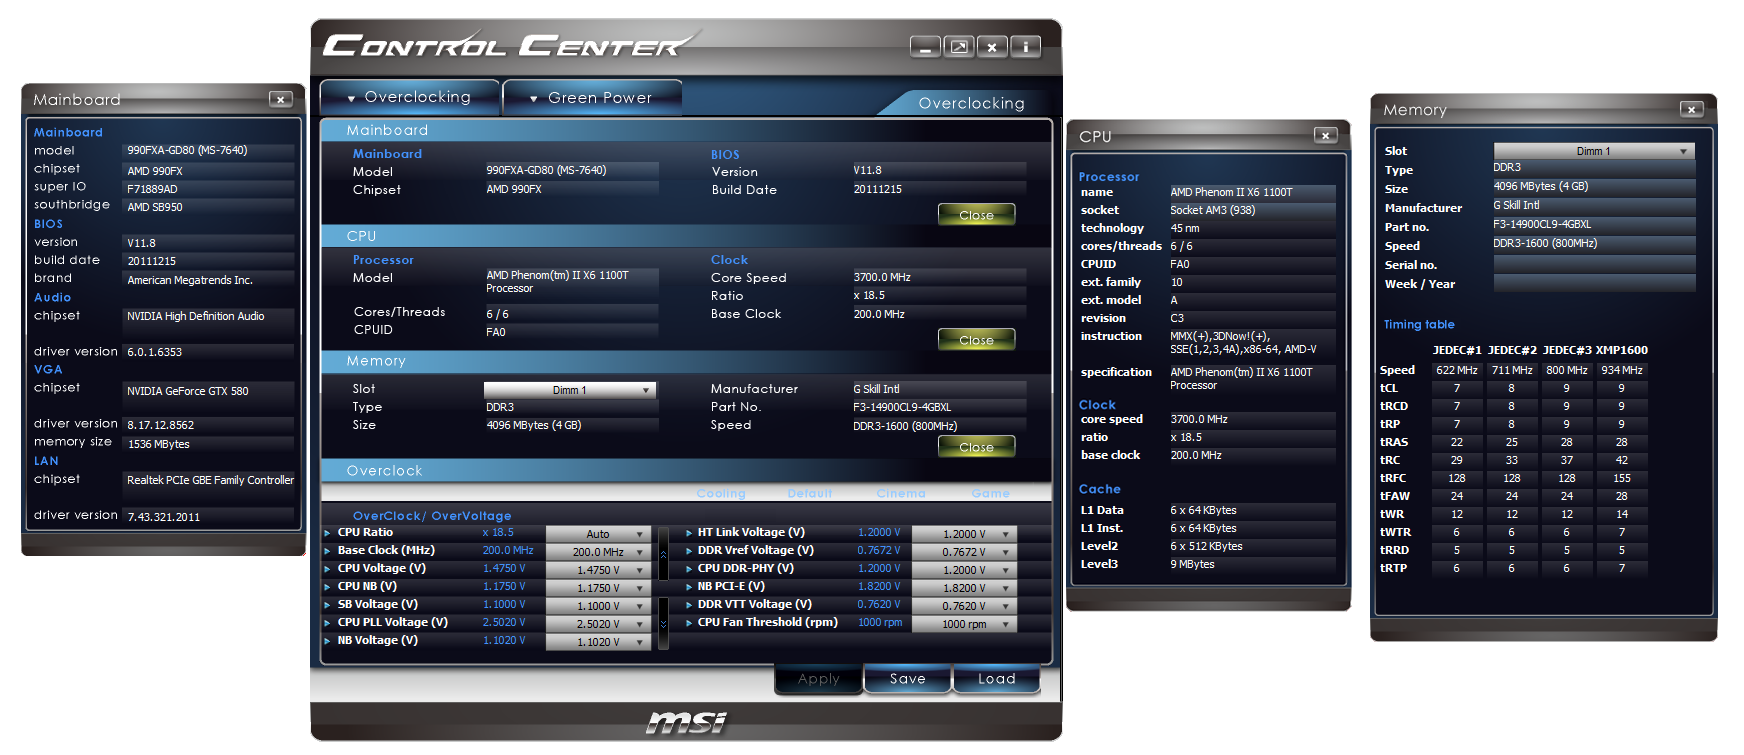The image size is (1744, 755).
Task: Open the CPU Voltage 1.4750 V dropdown
Action: point(598,570)
